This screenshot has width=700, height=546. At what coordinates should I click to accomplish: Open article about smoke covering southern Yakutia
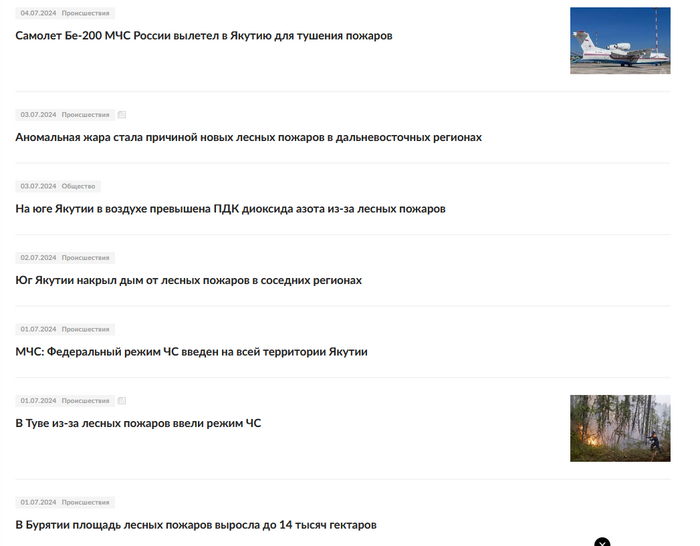click(x=188, y=280)
